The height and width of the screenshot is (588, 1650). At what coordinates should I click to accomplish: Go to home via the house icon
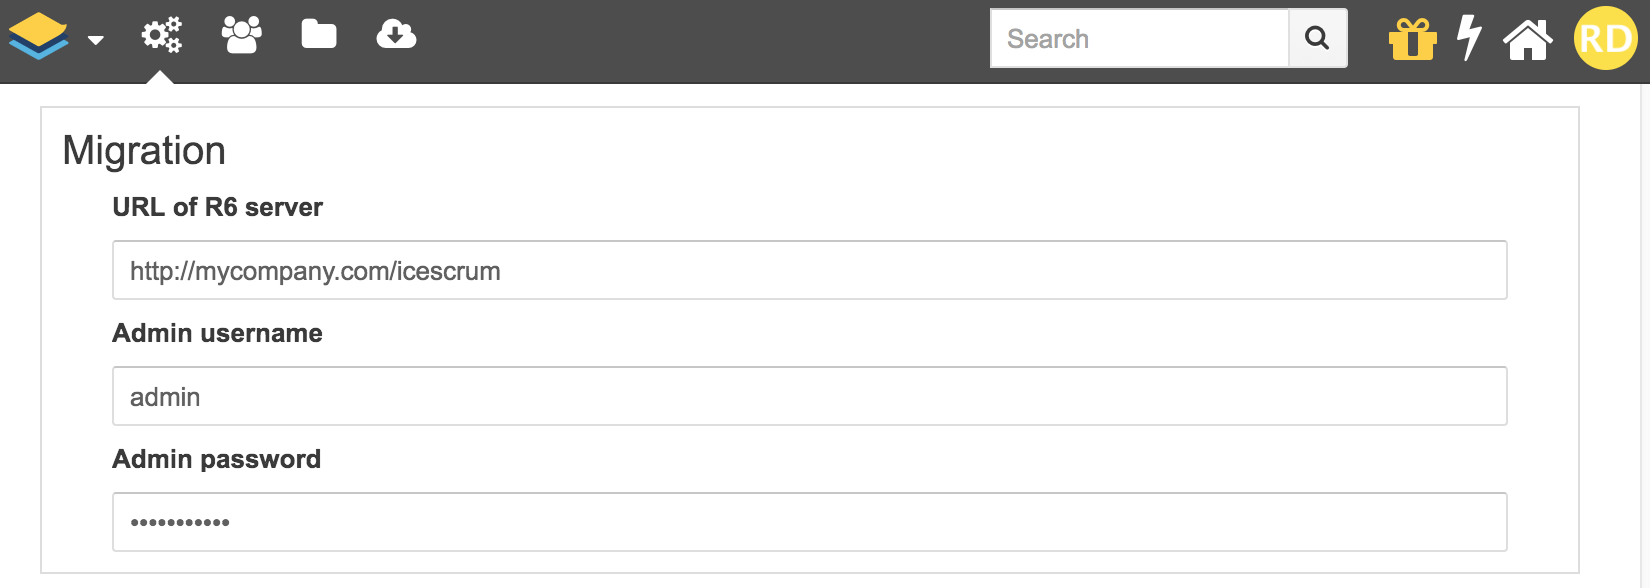(x=1527, y=40)
